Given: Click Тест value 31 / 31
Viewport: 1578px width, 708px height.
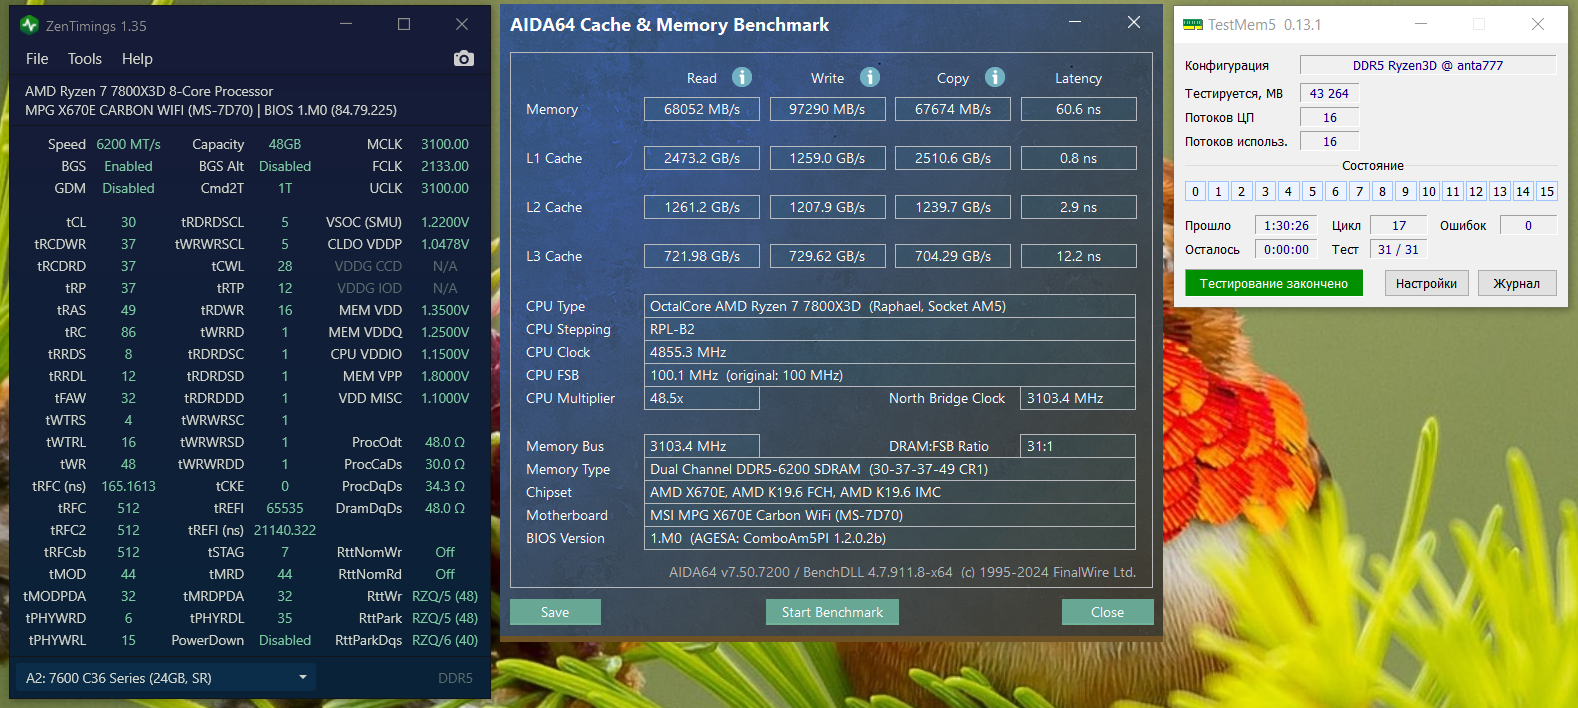Looking at the screenshot, I should click(1398, 249).
